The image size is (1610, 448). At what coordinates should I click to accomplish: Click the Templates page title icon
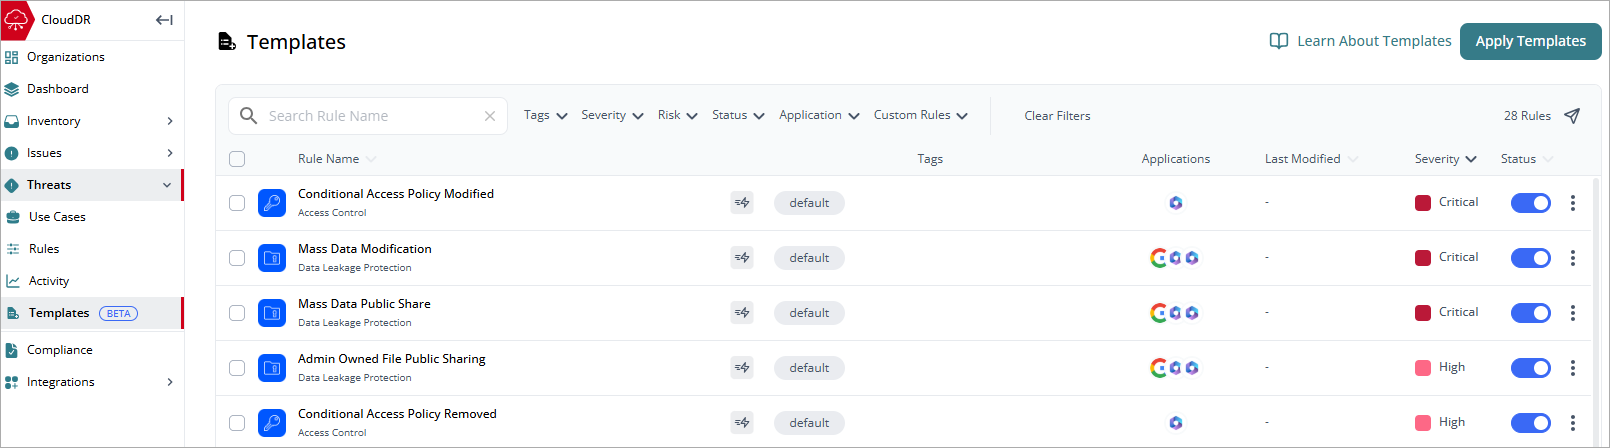click(x=227, y=41)
